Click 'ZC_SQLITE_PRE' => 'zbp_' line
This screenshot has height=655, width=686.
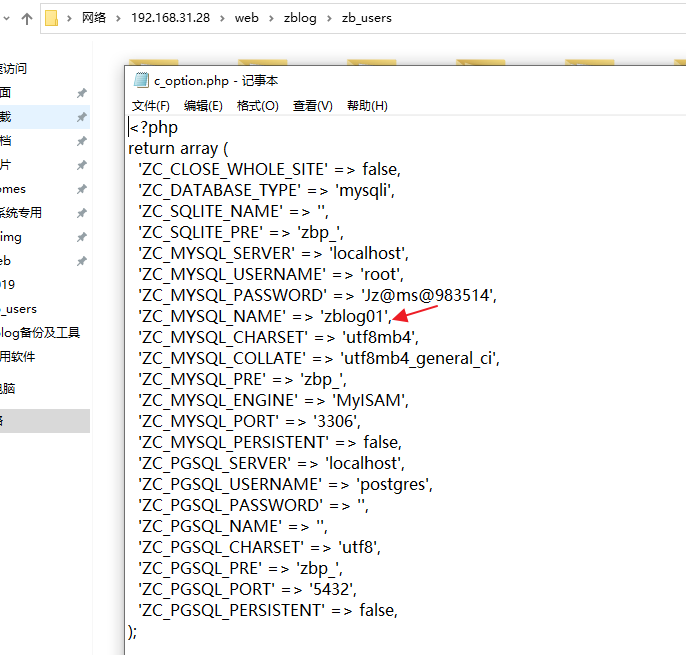241,232
